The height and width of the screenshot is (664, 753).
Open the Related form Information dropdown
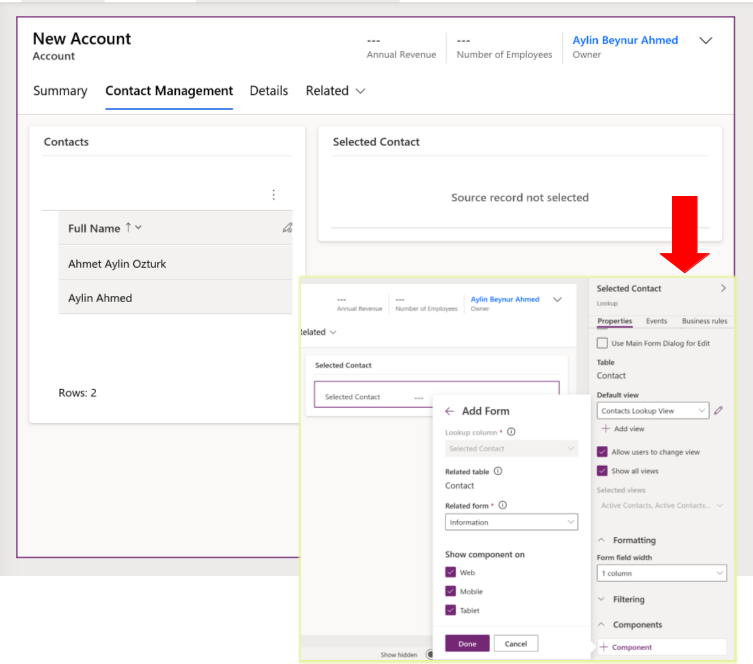pyautogui.click(x=511, y=522)
